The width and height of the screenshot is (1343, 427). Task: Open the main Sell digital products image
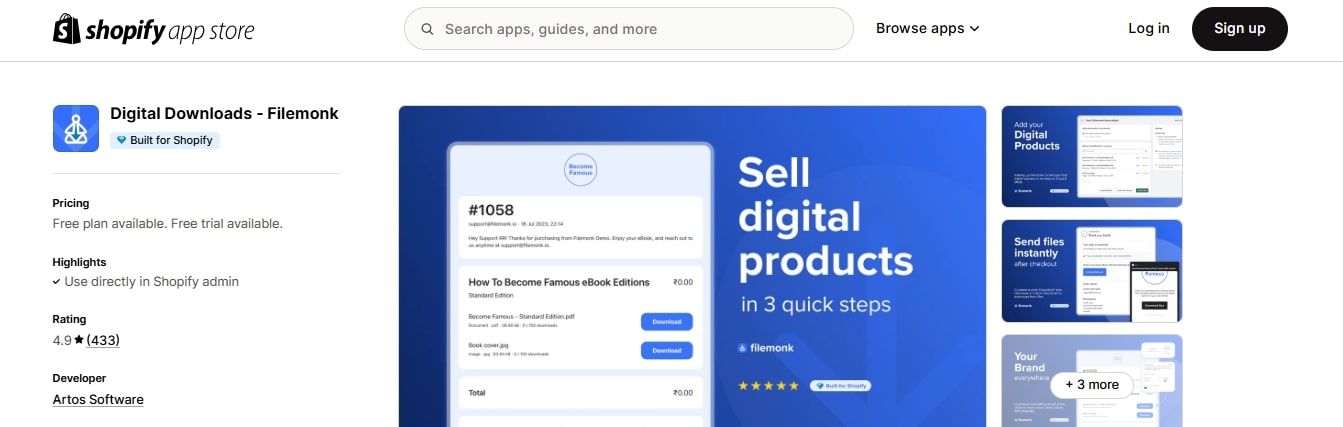(x=693, y=266)
